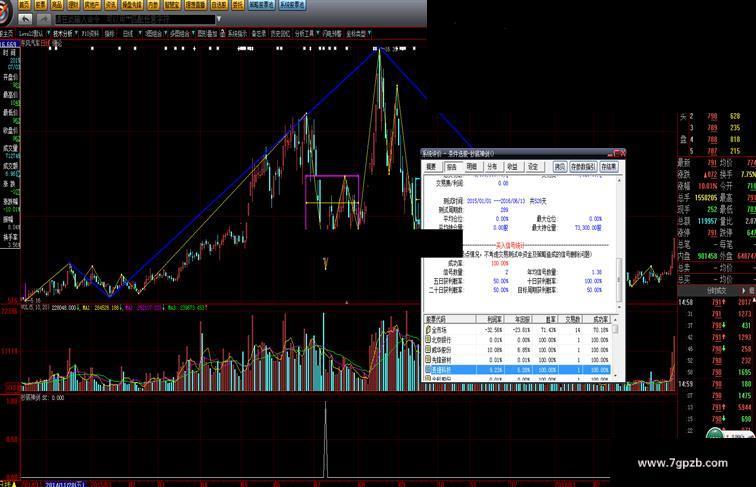Switch to the 报告 tab in the dialog
The image size is (756, 487).
click(452, 166)
